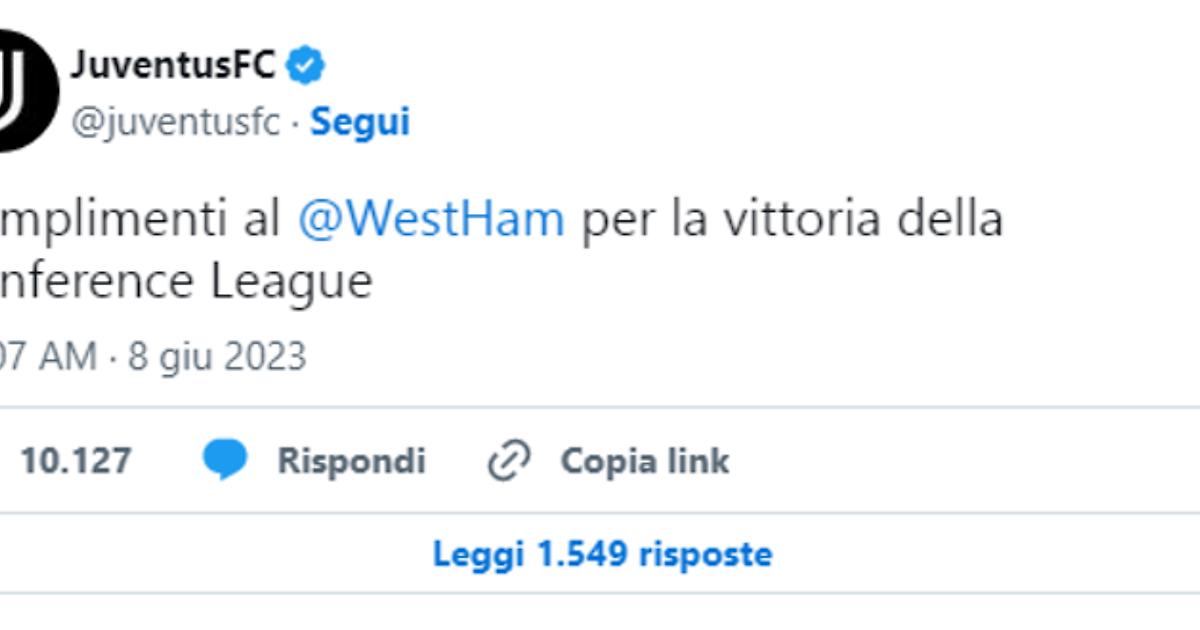Image resolution: width=1200 pixels, height=630 pixels.
Task: Select the Copia link label
Action: [x=645, y=461]
